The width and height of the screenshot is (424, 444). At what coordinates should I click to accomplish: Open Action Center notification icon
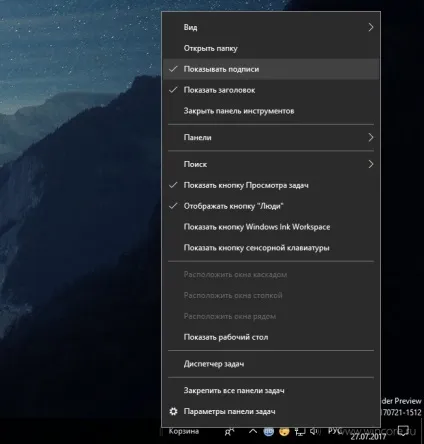click(403, 431)
